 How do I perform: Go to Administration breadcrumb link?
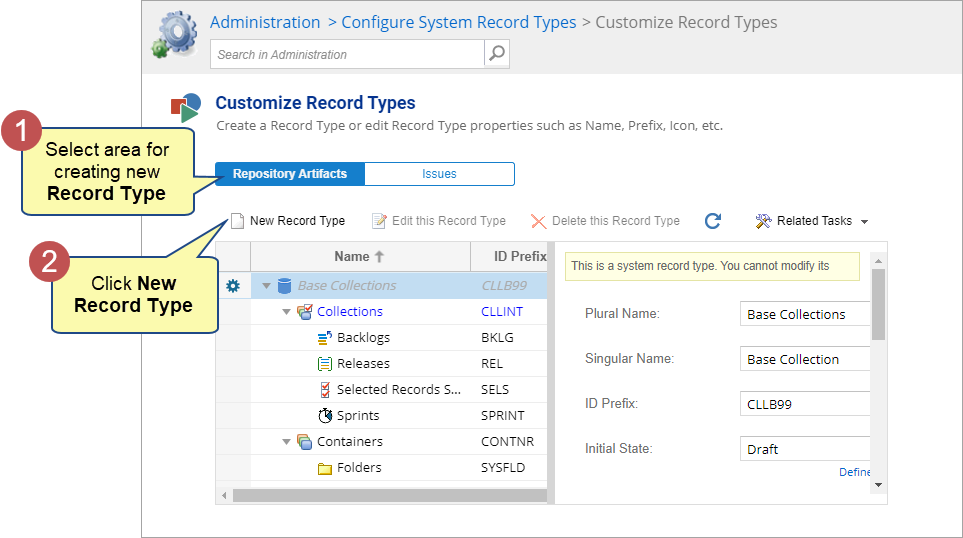(x=265, y=22)
